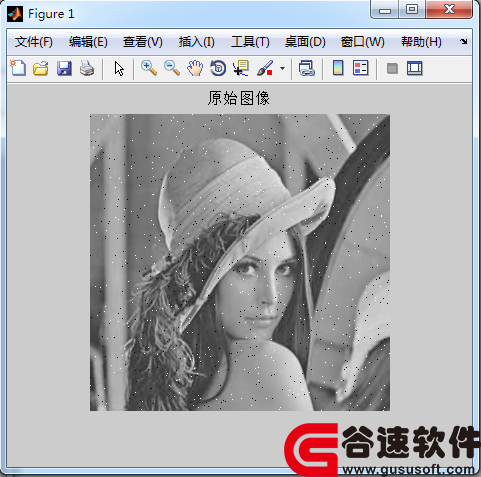
Task: Click the Link Plot icon
Action: (307, 68)
